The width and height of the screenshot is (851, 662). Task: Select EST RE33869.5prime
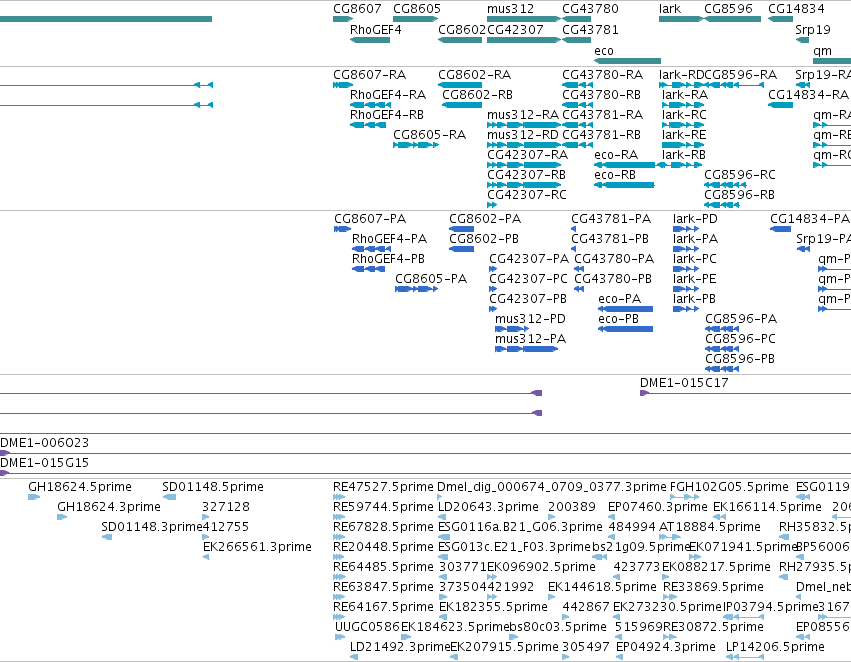point(713,587)
